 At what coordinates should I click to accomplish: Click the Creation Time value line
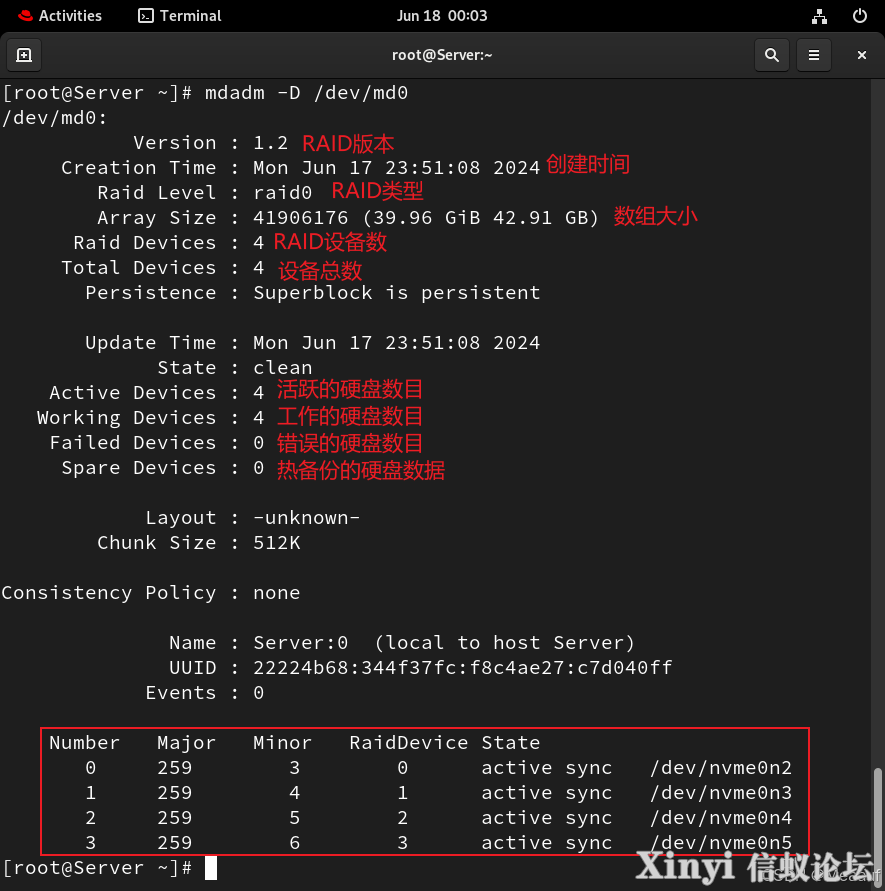[x=396, y=168]
